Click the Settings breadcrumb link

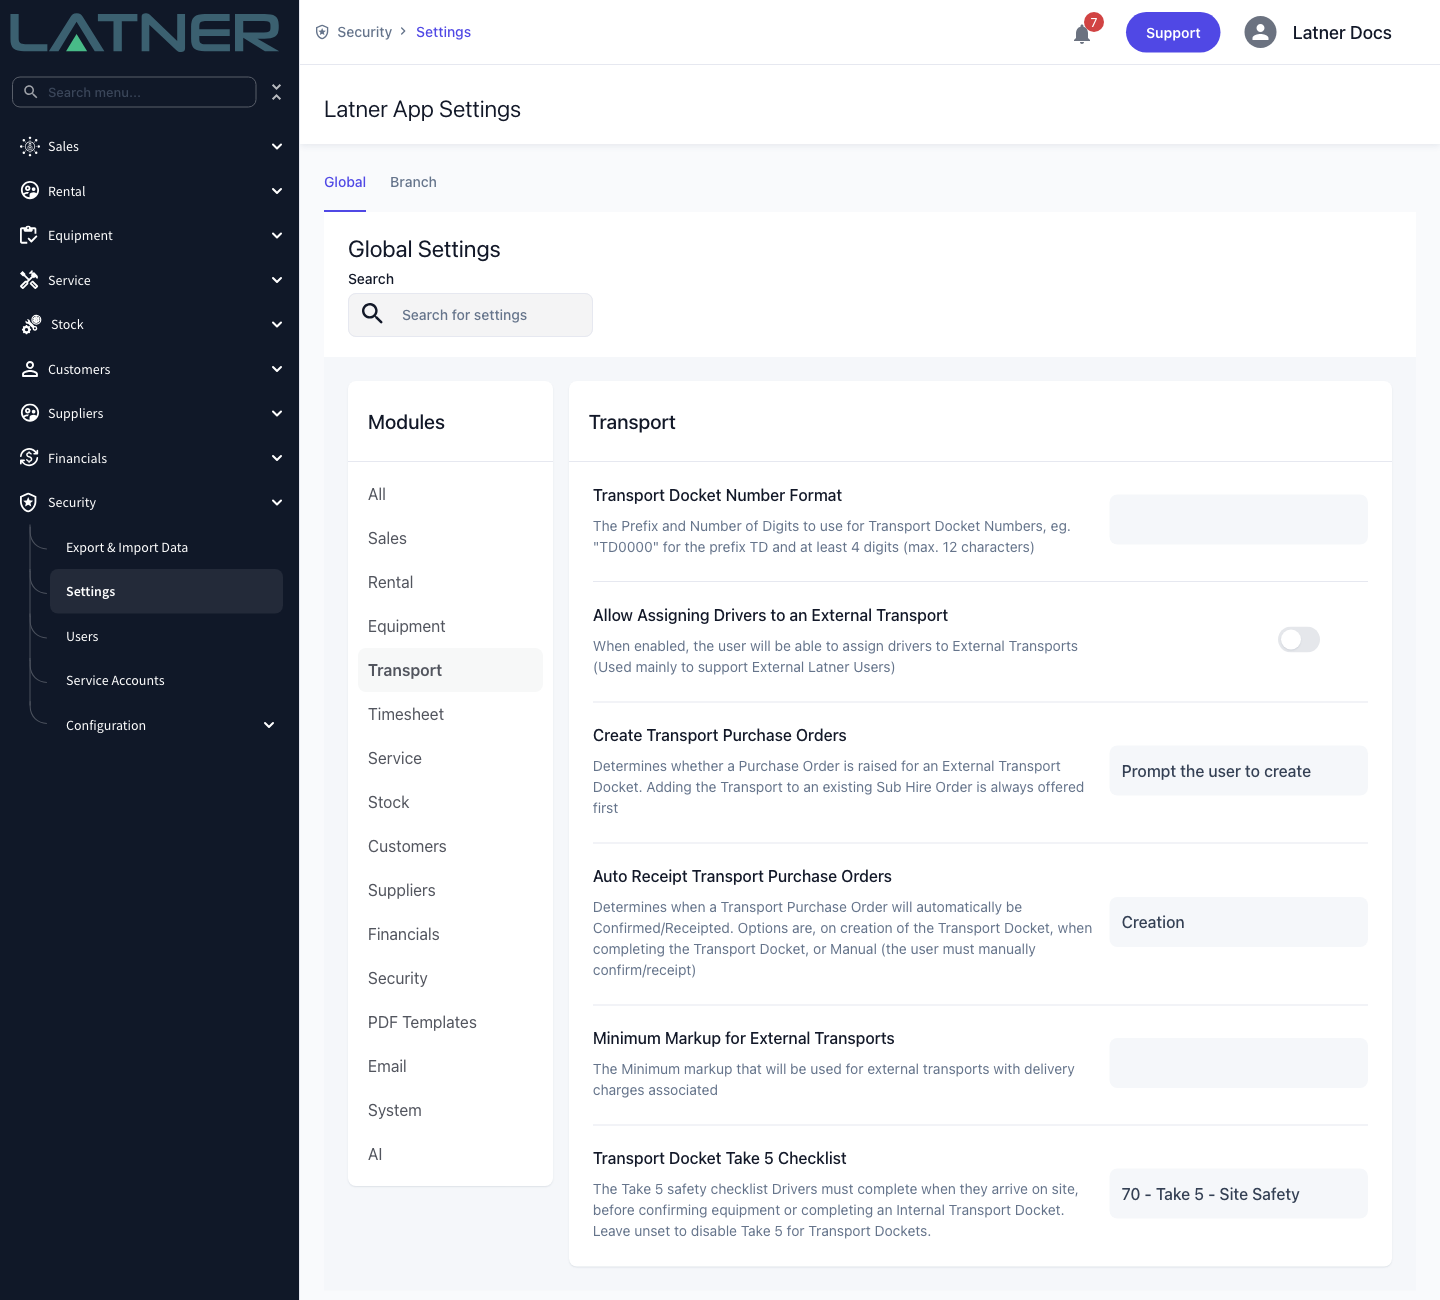click(x=443, y=32)
